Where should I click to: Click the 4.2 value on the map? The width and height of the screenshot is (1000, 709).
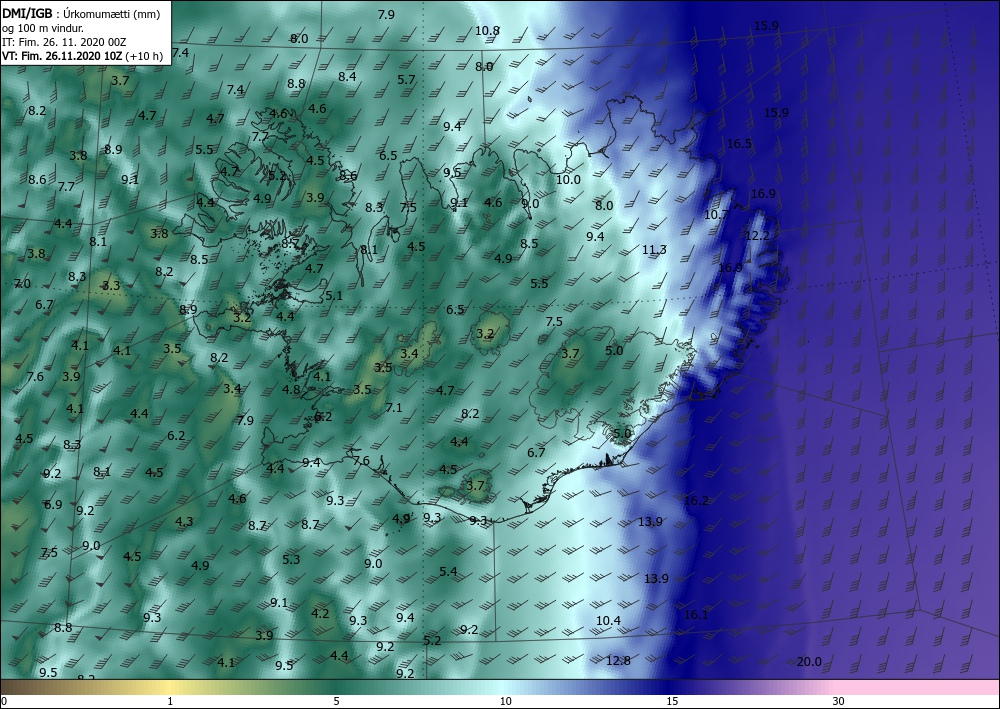(320, 613)
